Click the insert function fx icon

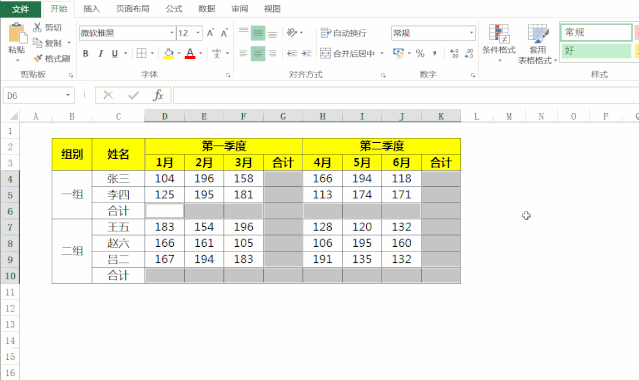pos(158,95)
